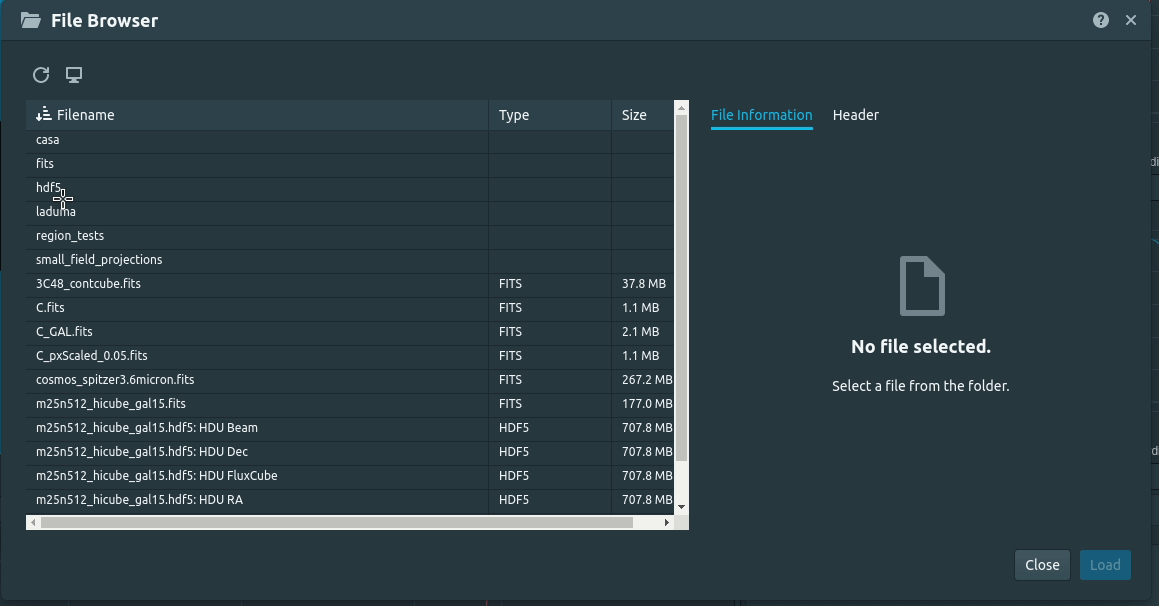The width and height of the screenshot is (1159, 606).
Task: Sort files by the Type column
Action: pyautogui.click(x=514, y=114)
